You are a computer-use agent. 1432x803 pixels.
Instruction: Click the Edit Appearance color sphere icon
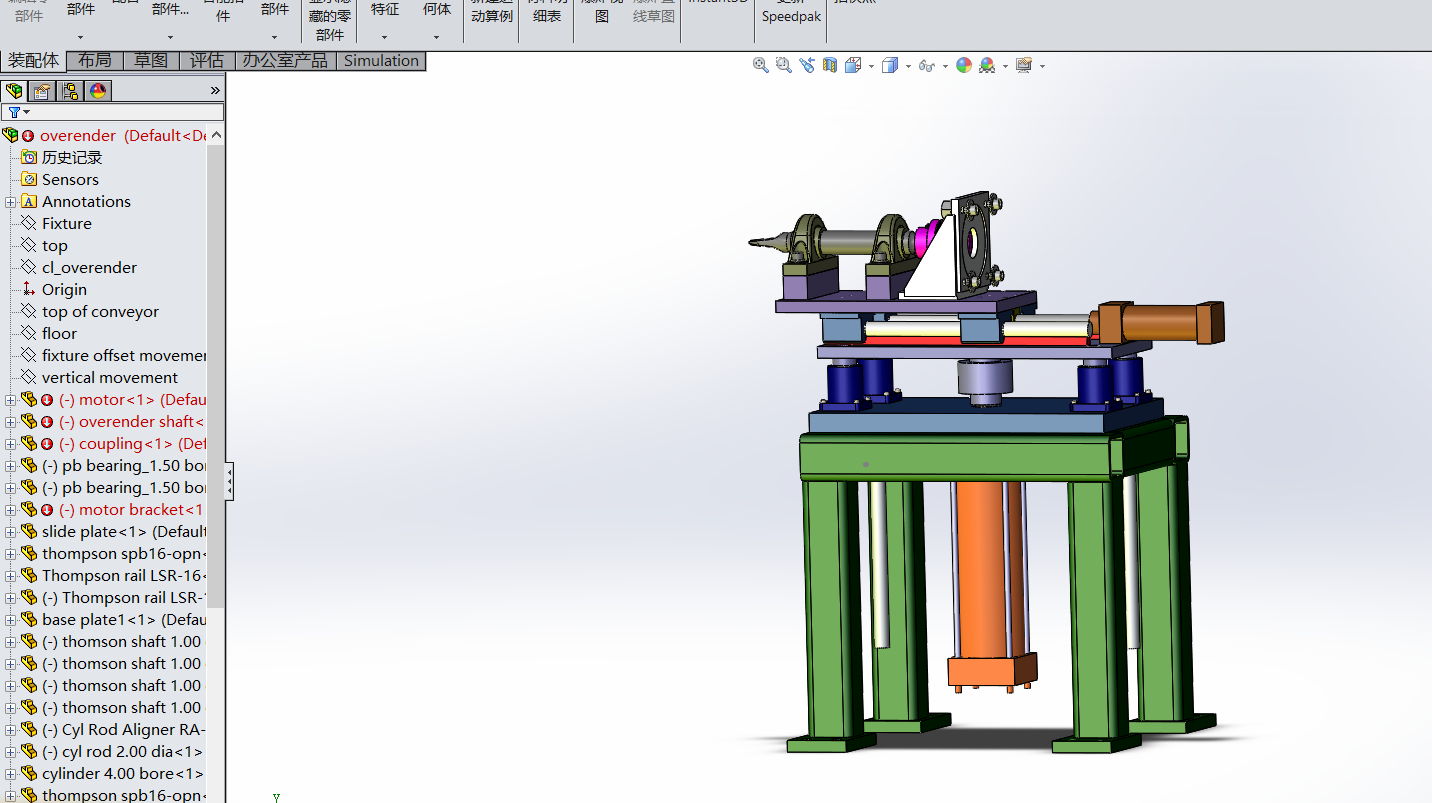coord(964,65)
